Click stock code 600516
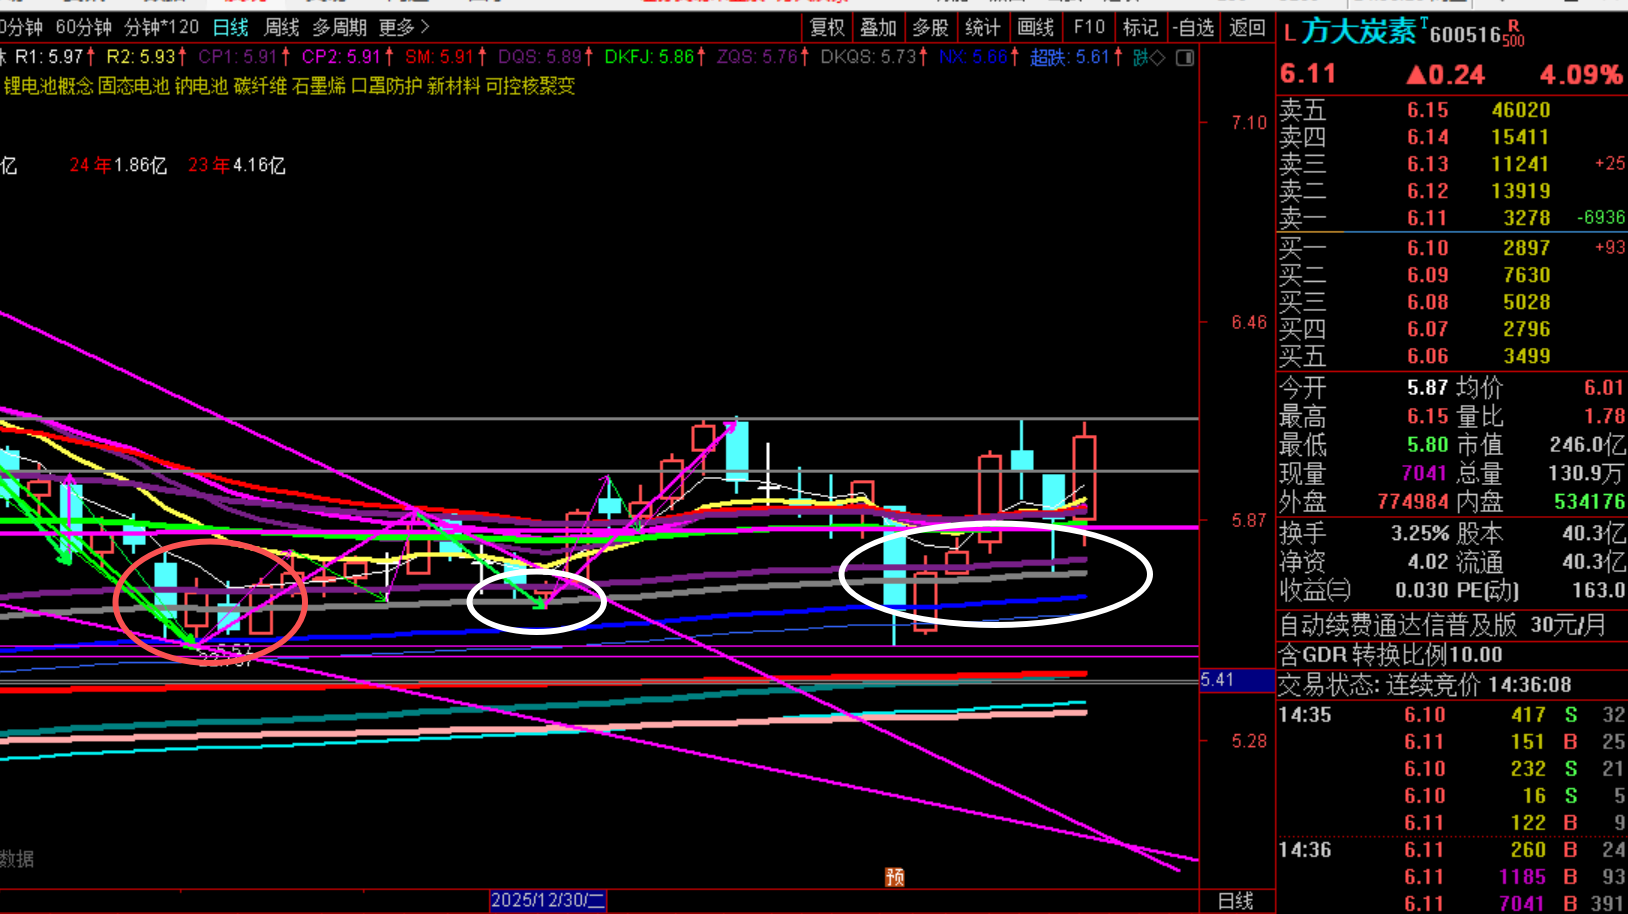Screen dimensions: 1628x914 point(1465,35)
